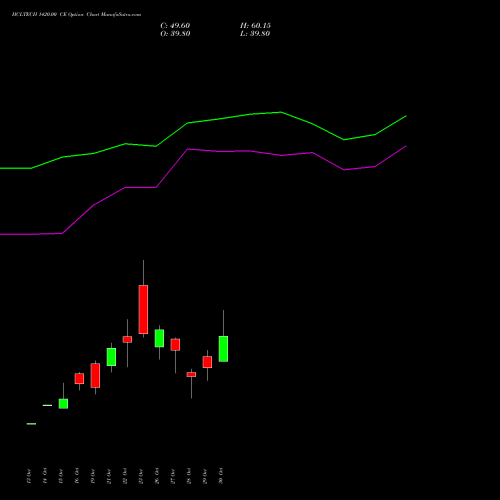
Task: Click the 13 Oct date label
Action: click(x=29, y=476)
